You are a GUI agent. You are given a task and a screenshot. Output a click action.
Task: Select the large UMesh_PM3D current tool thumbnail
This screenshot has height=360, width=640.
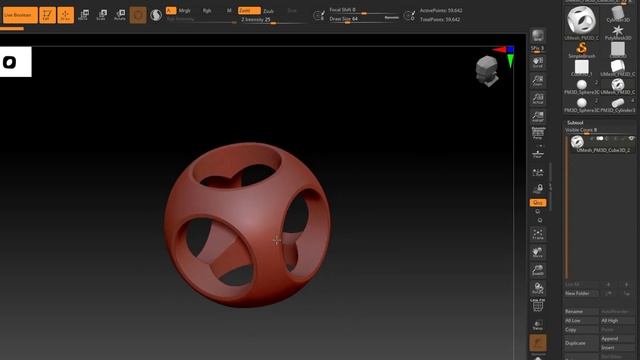(581, 22)
